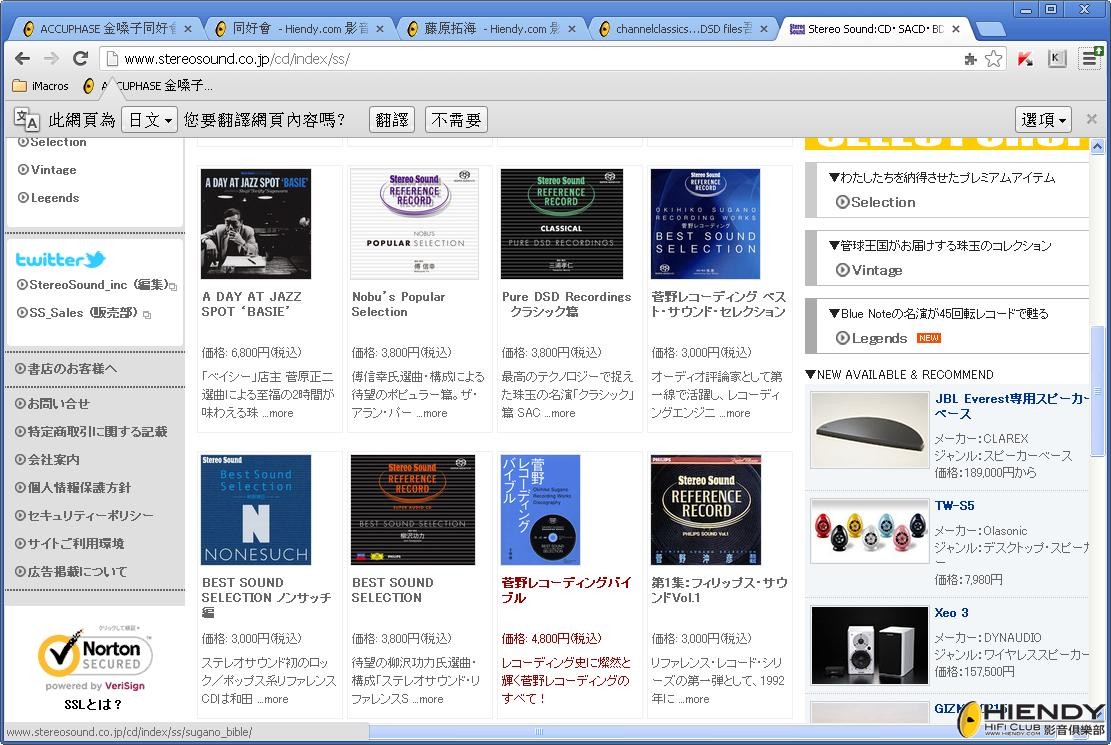
Task: Click the SSLとは？ link
Action: tap(93, 705)
